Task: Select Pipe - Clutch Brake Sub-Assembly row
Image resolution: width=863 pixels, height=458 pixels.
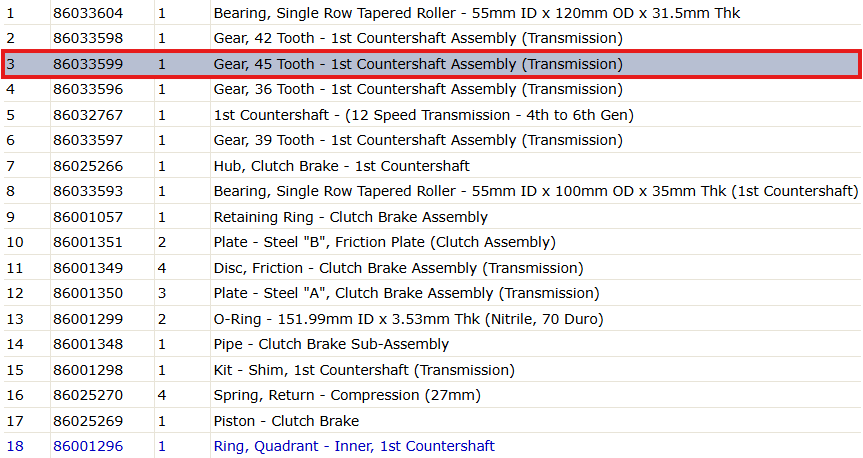Action: click(x=432, y=344)
